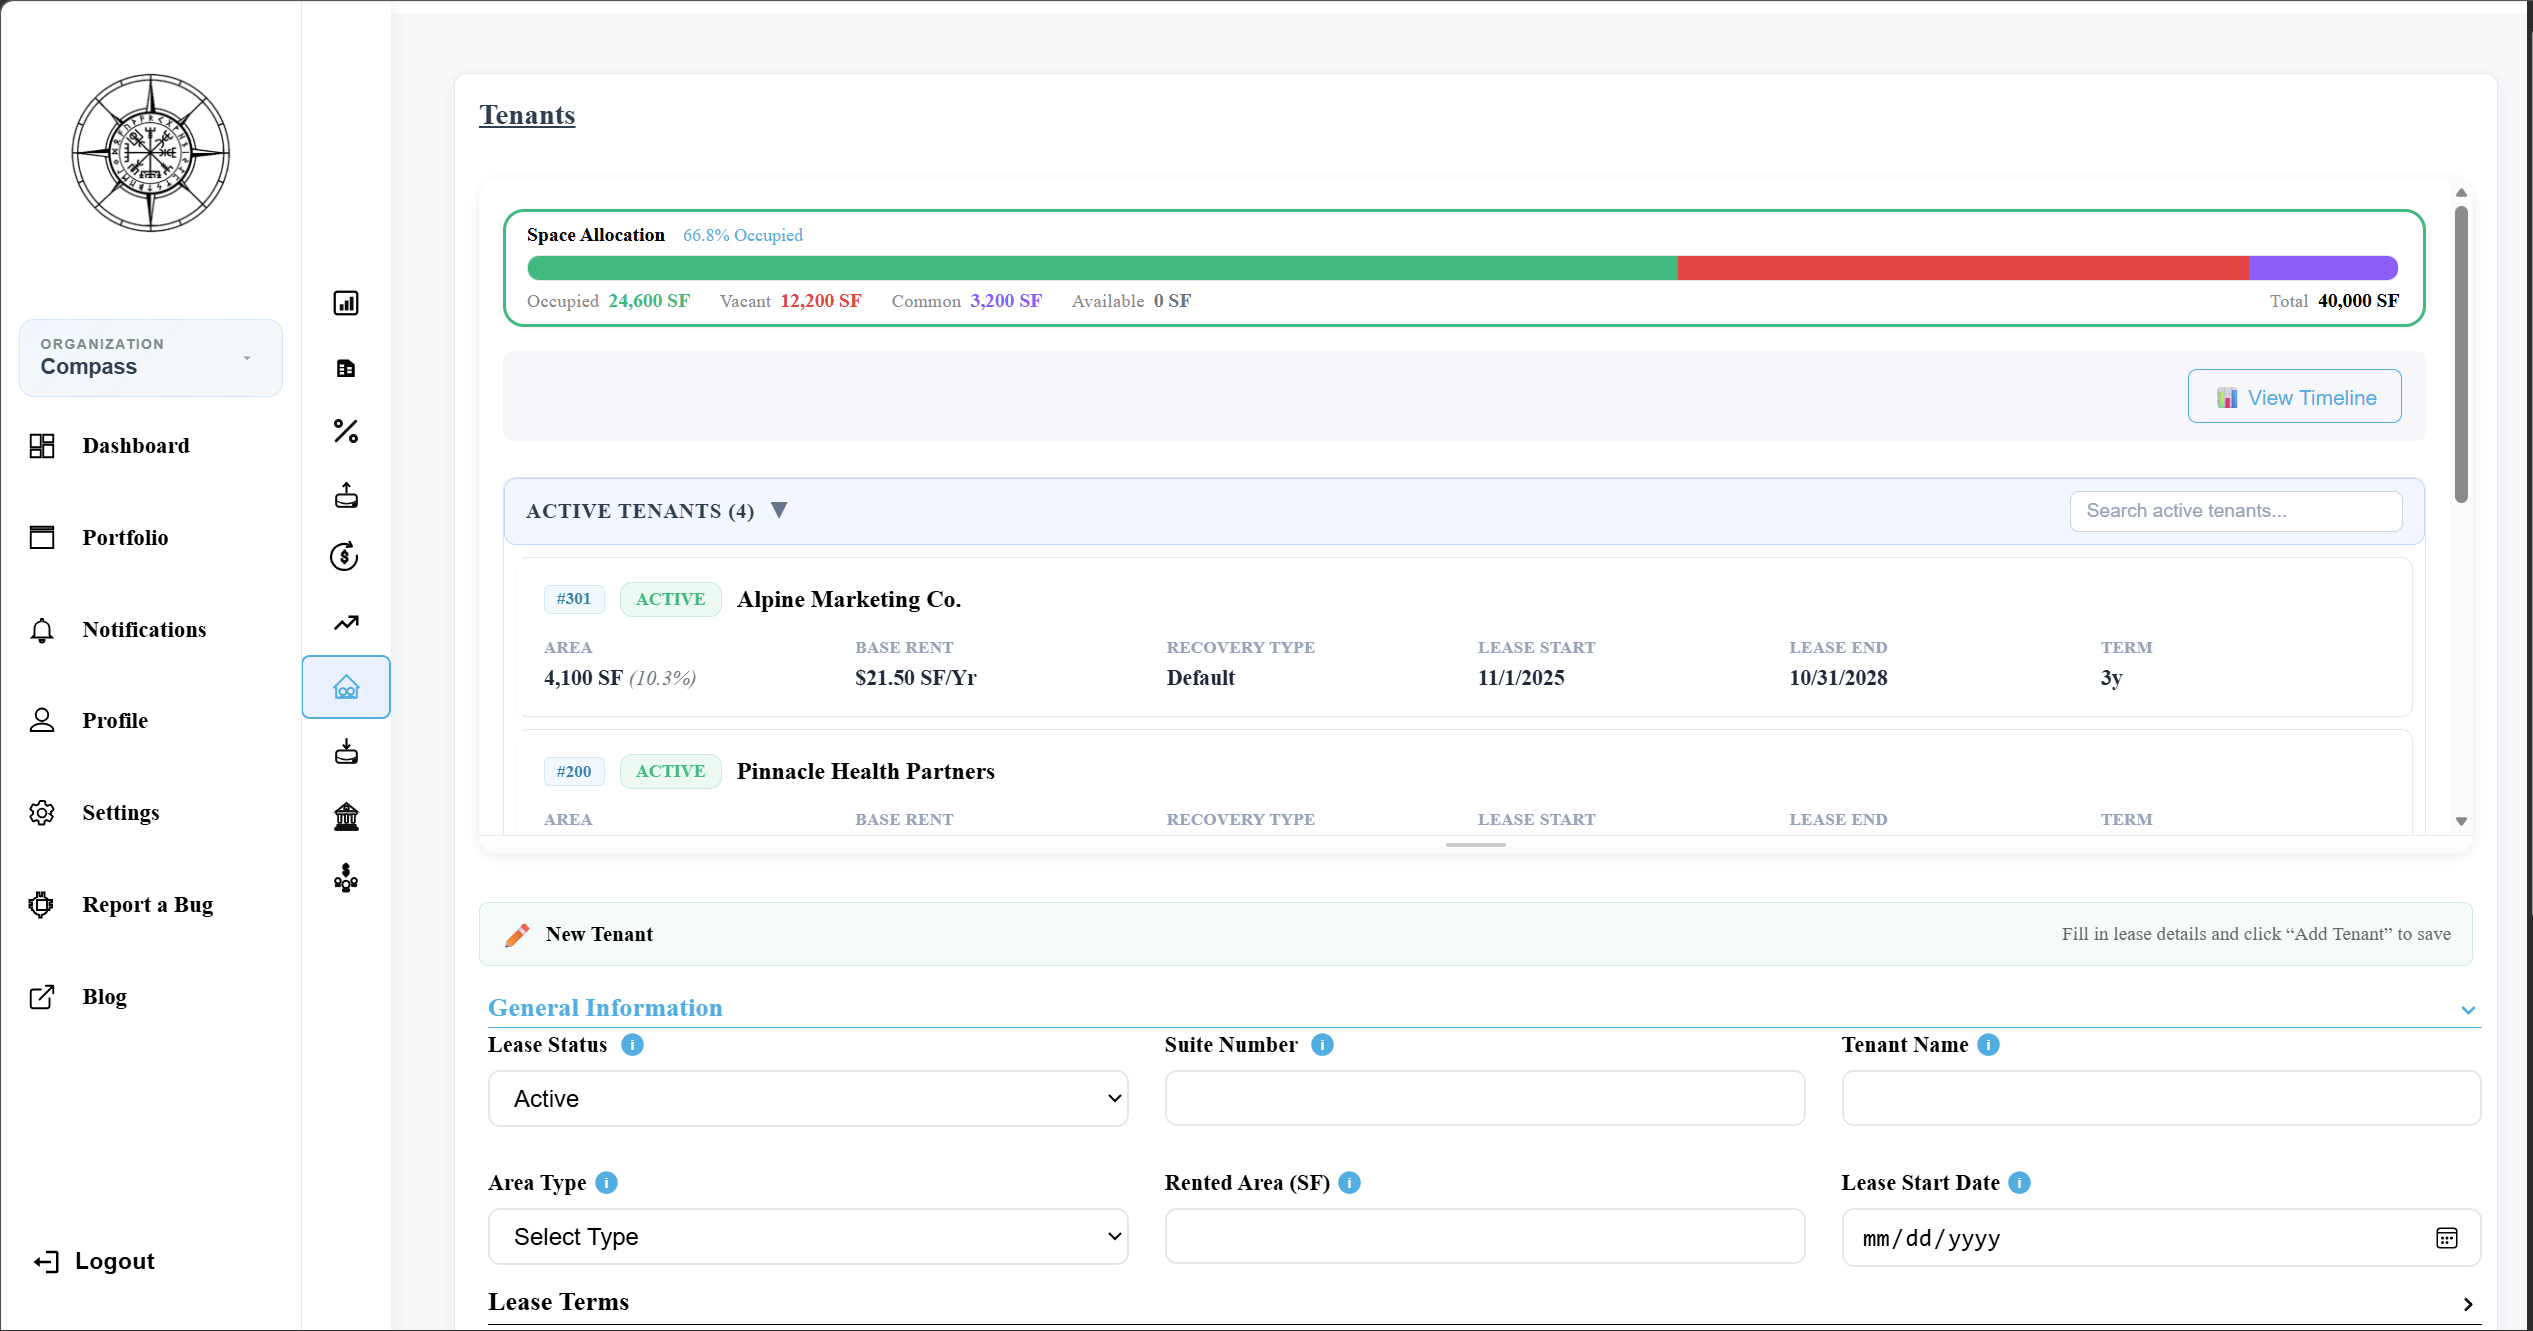This screenshot has width=2533, height=1331.
Task: Click the export tray icon
Action: 346,495
